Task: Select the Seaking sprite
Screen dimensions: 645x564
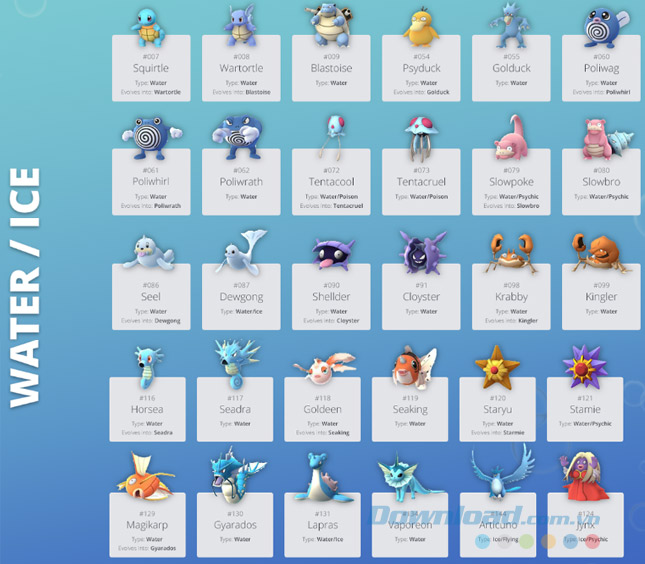Action: (413, 367)
